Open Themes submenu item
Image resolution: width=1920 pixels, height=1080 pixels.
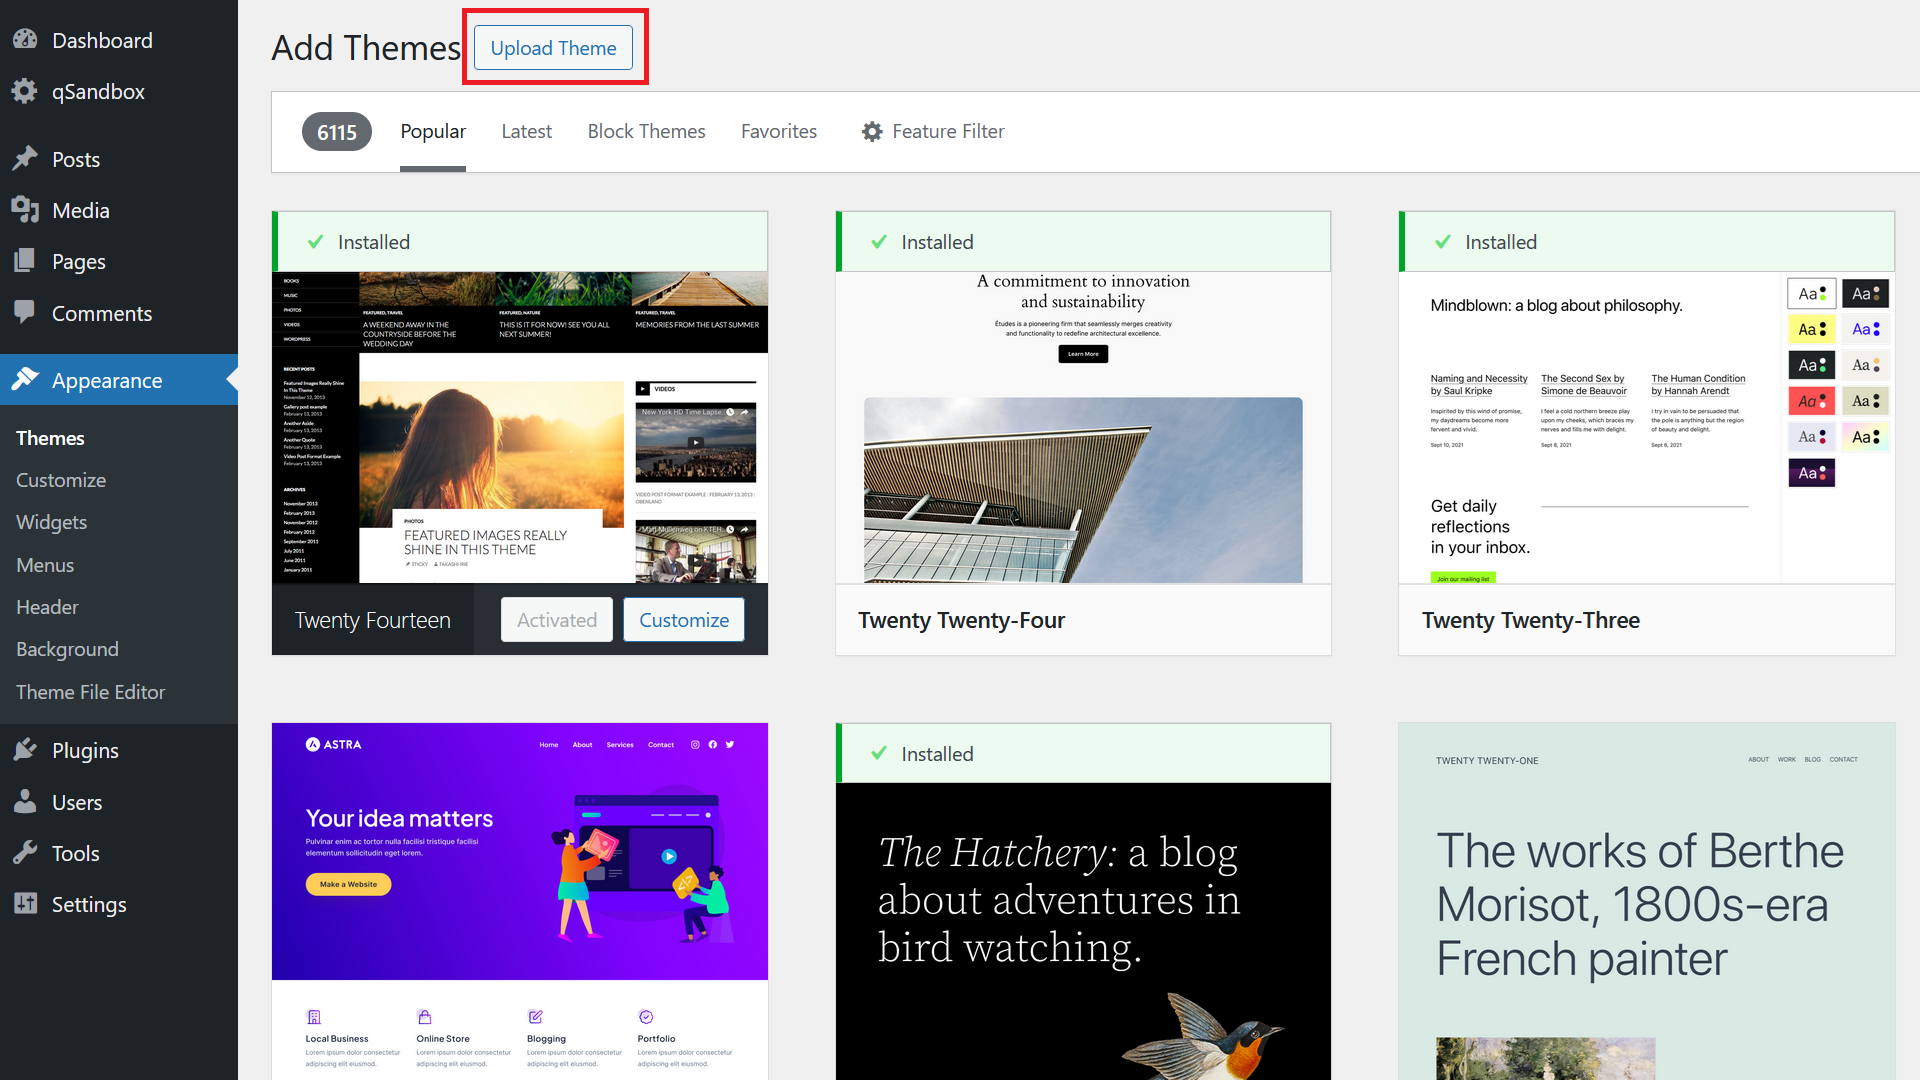(50, 438)
